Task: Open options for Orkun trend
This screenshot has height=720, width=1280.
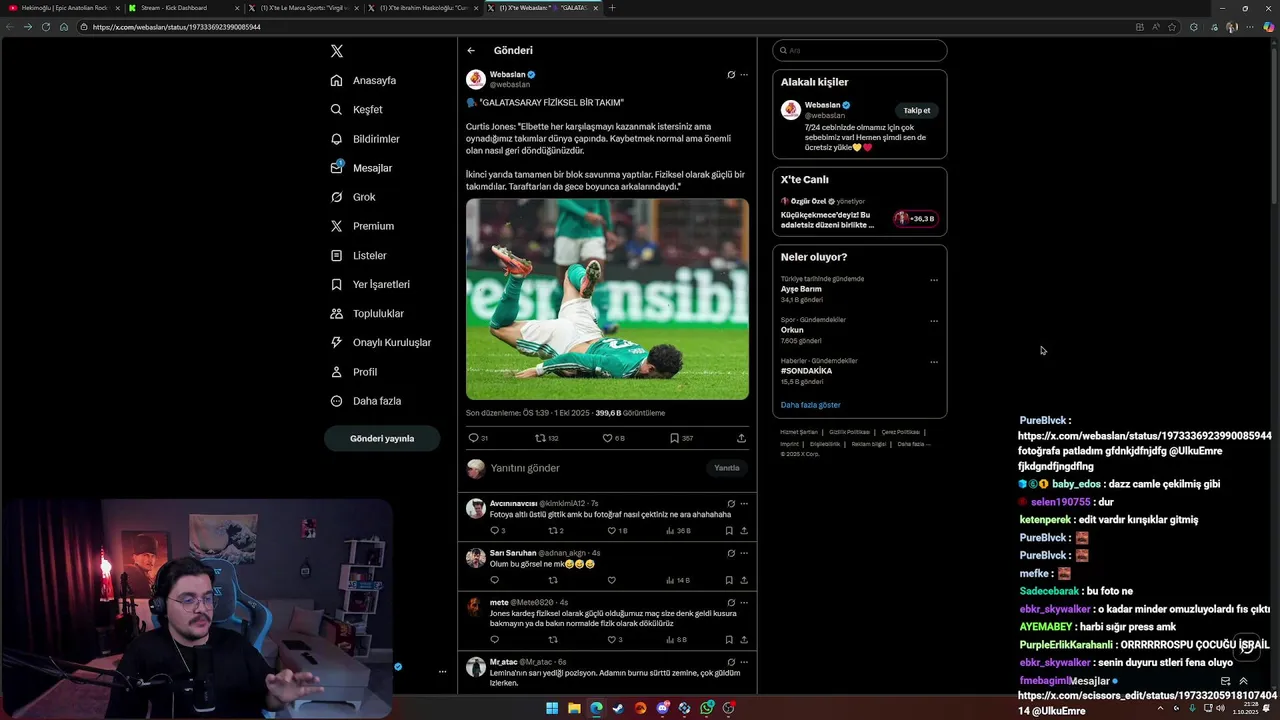Action: (934, 321)
